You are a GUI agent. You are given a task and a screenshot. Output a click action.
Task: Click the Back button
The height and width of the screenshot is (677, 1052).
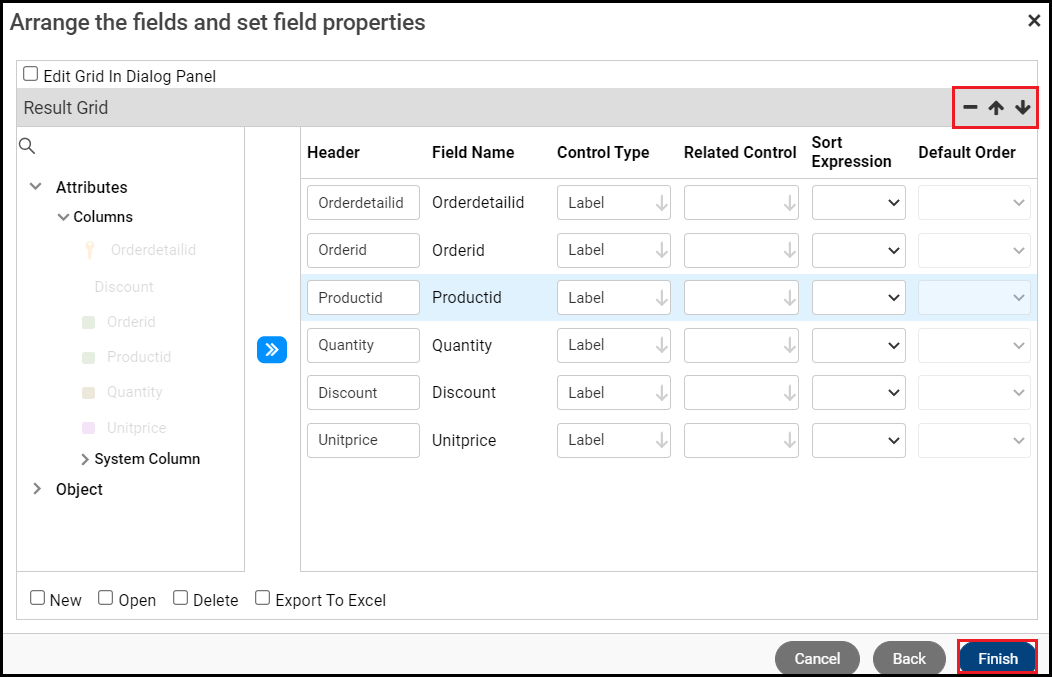[x=909, y=658]
